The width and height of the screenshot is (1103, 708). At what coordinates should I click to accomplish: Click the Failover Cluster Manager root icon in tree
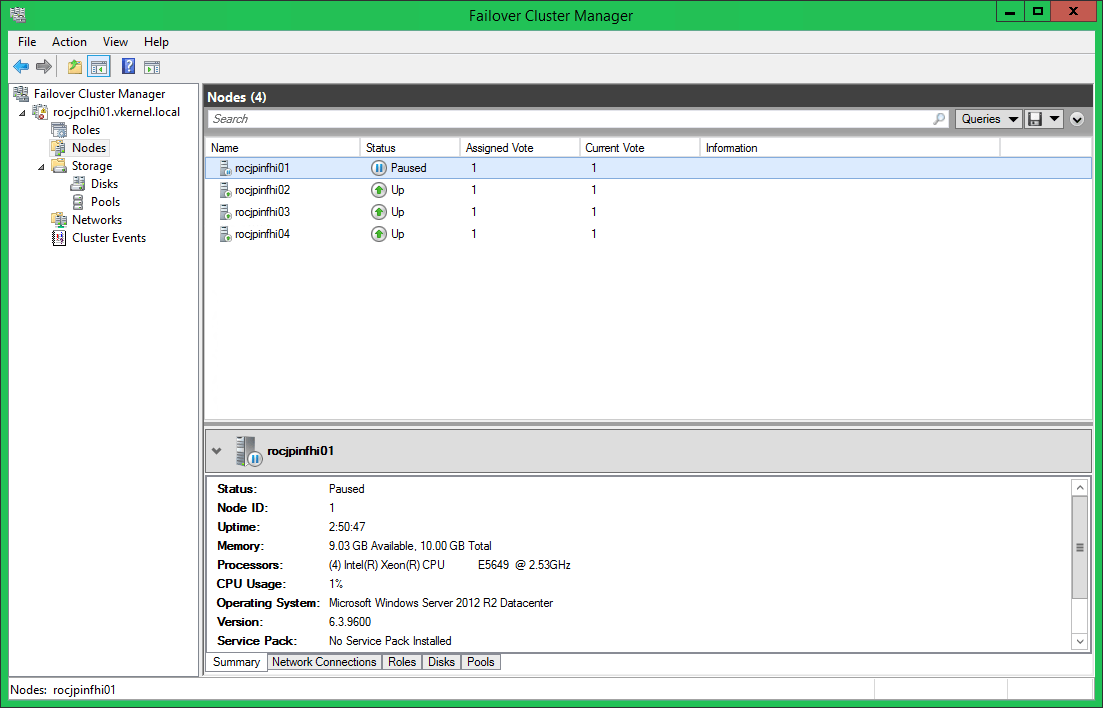point(21,94)
